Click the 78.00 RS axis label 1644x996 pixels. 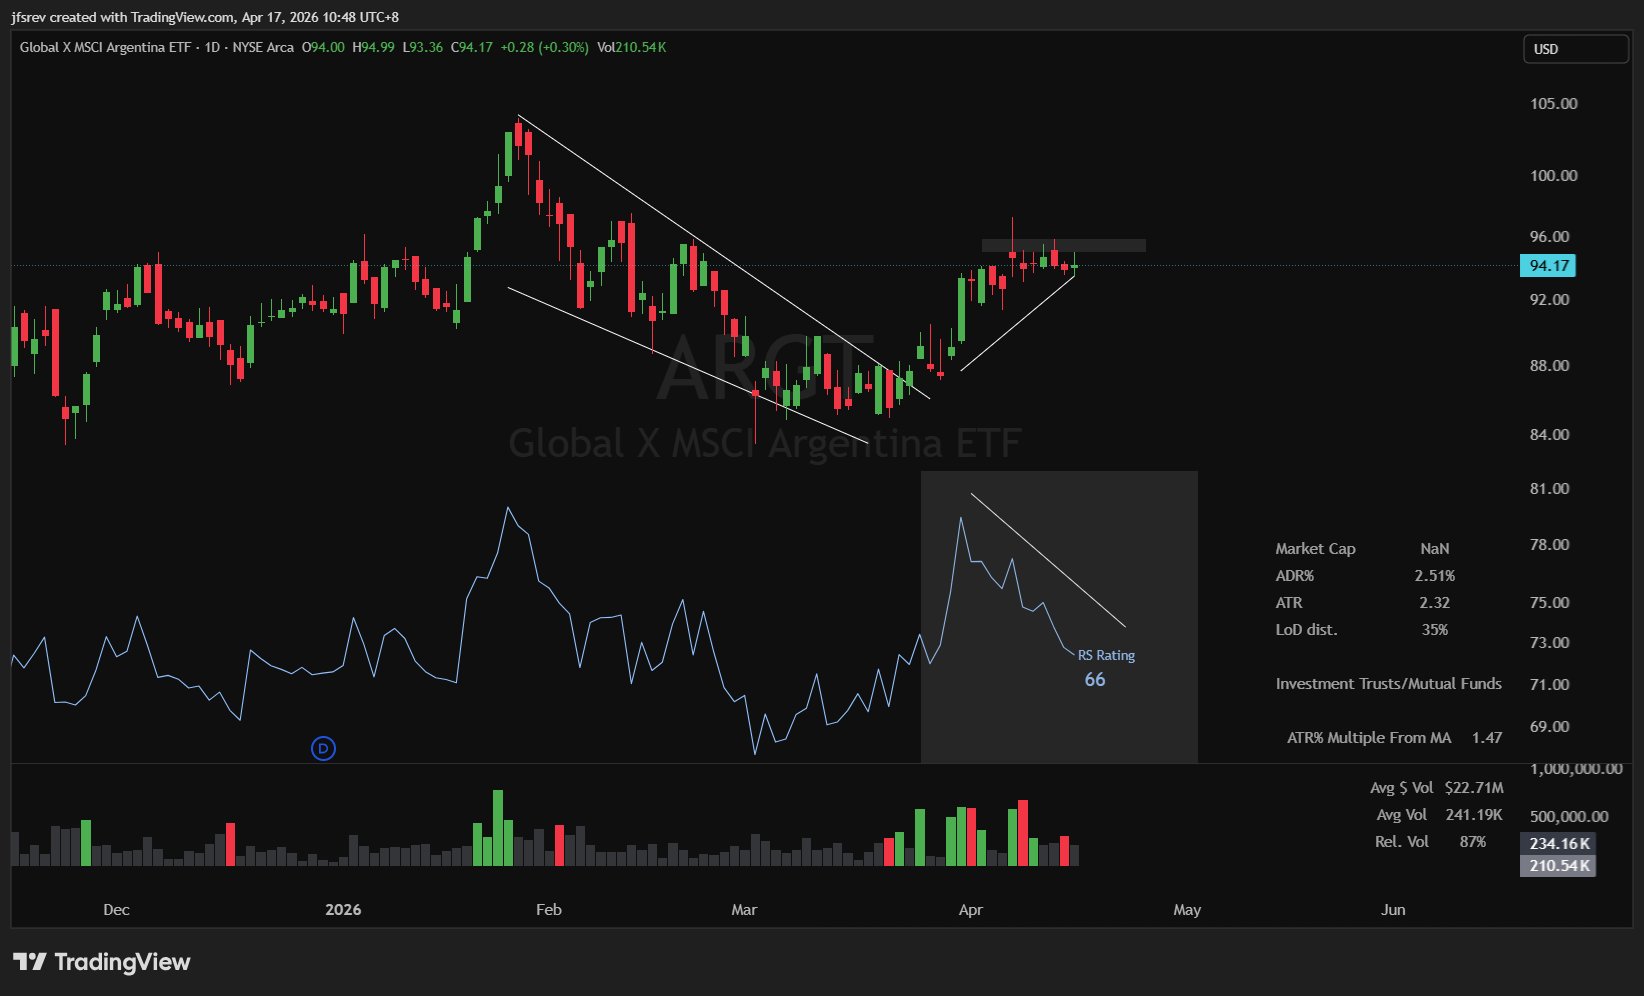pyautogui.click(x=1549, y=545)
